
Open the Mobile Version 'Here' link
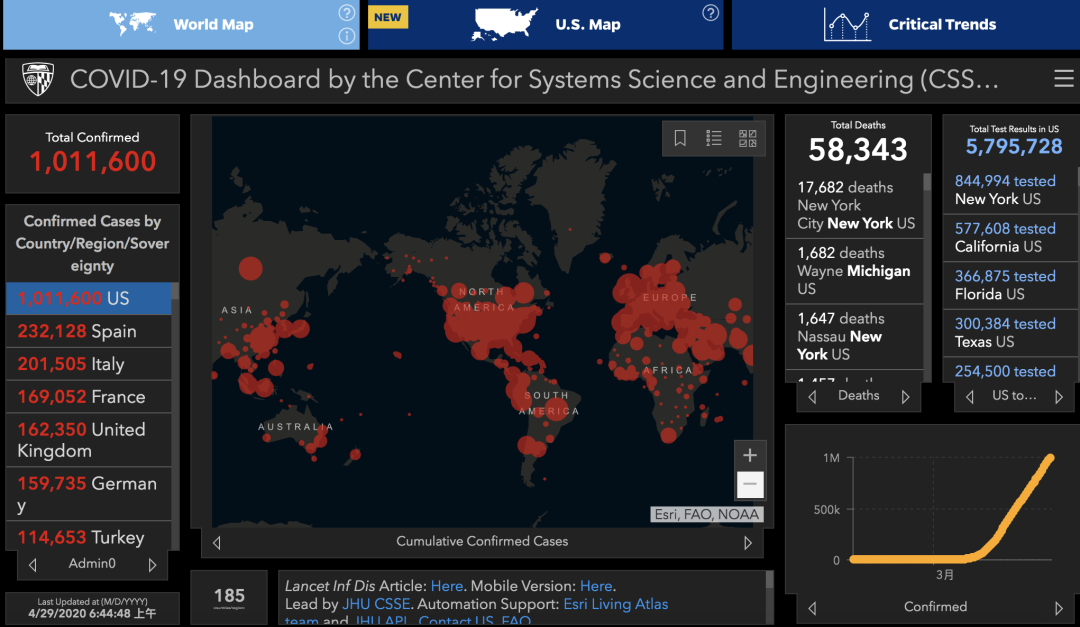(596, 586)
